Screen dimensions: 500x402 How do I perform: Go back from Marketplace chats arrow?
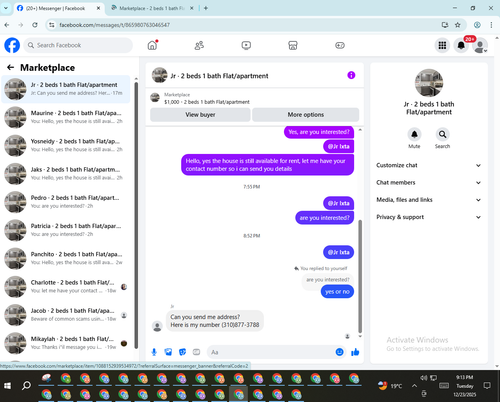tap(11, 68)
